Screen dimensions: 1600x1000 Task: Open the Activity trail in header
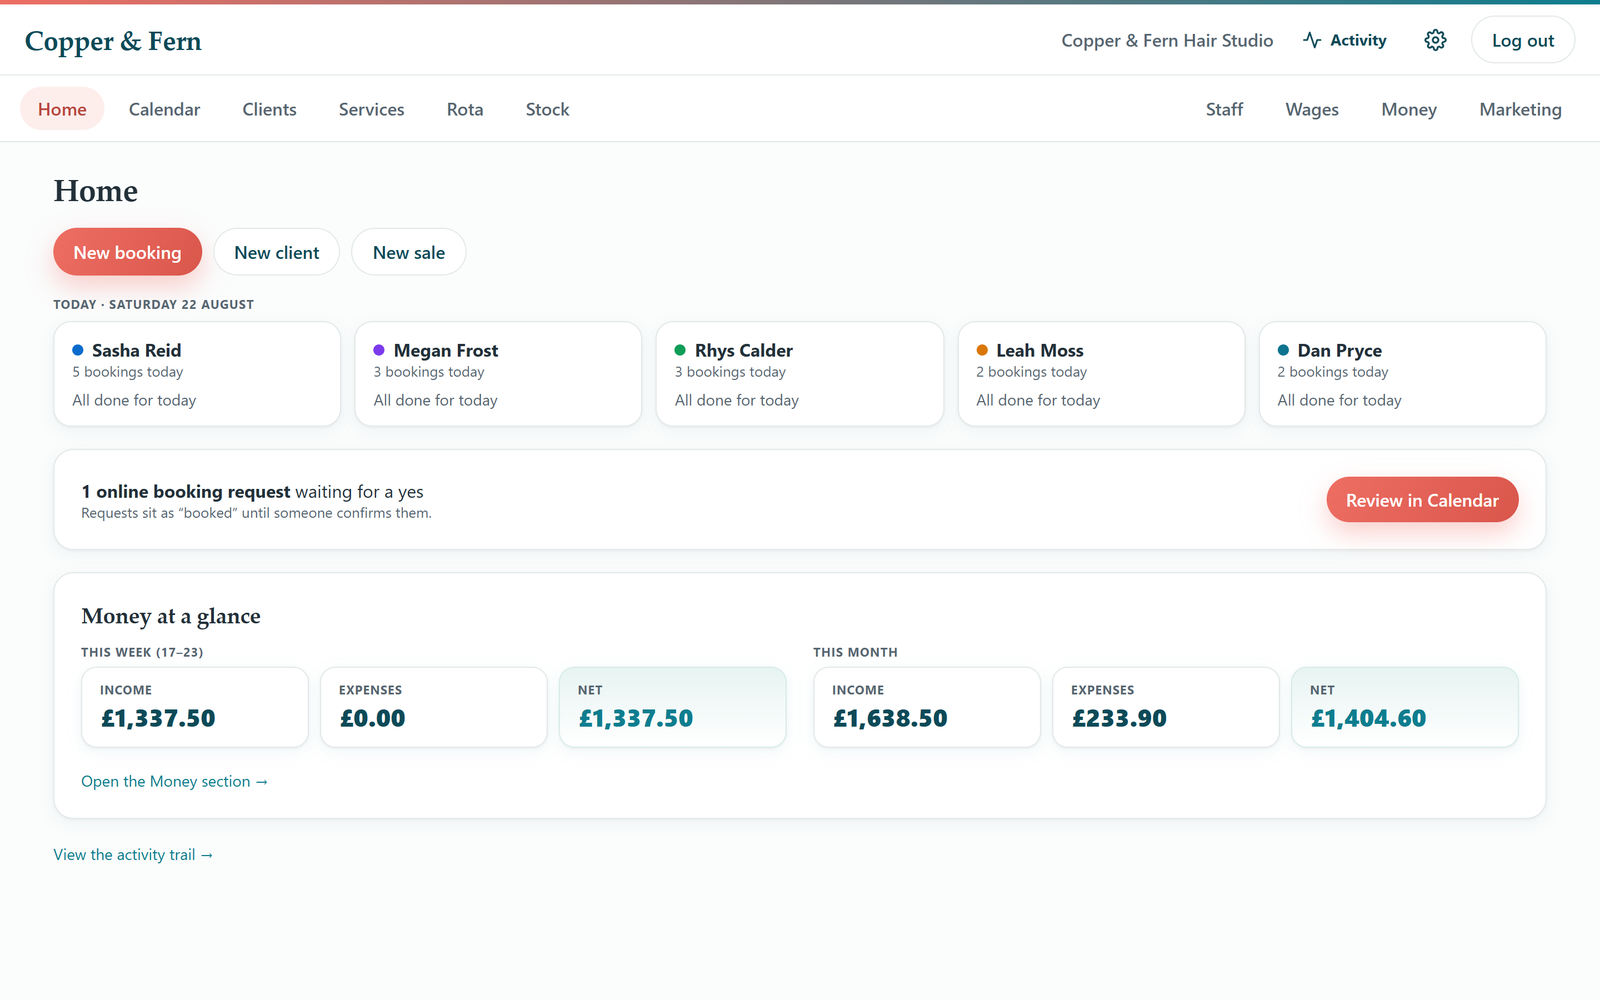[1345, 40]
